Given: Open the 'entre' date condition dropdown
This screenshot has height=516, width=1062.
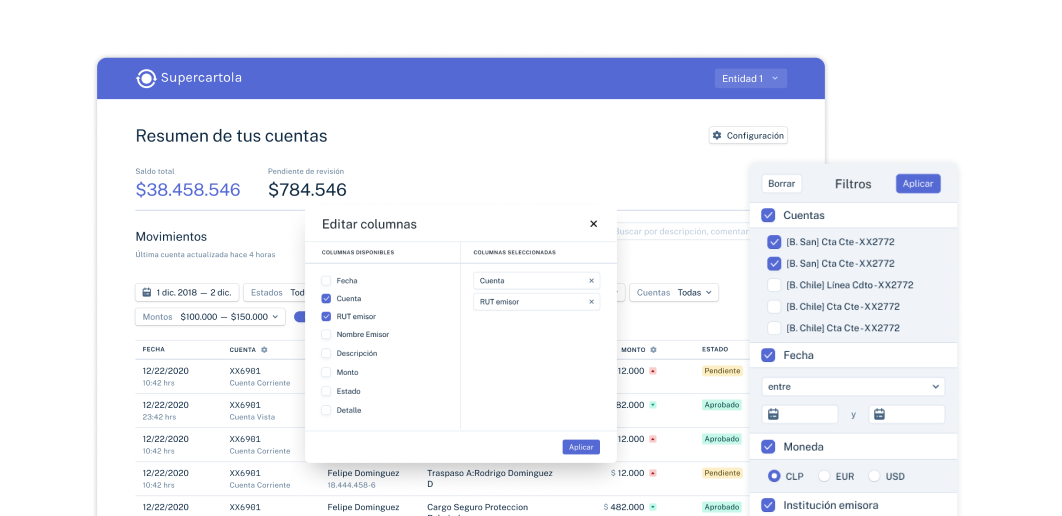Looking at the screenshot, I should click(853, 387).
